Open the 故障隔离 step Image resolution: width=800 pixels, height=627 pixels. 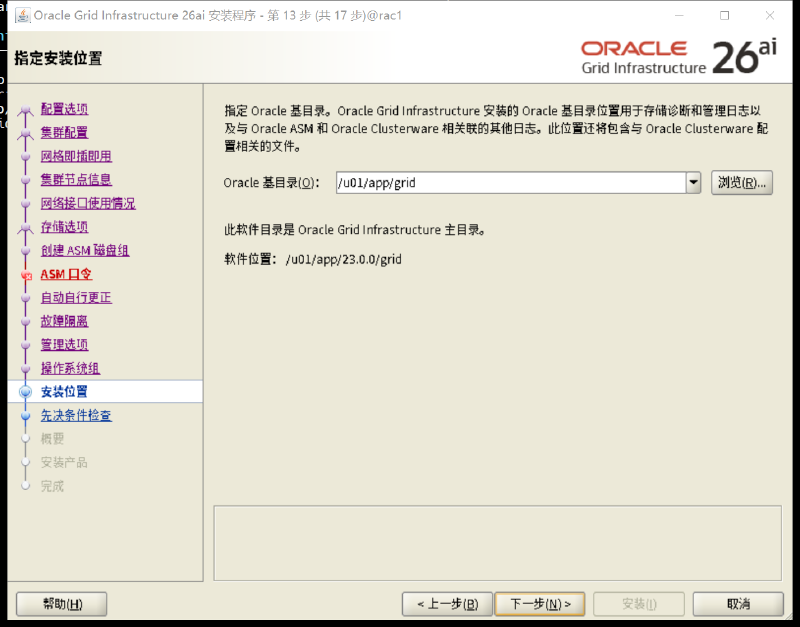[x=64, y=321]
